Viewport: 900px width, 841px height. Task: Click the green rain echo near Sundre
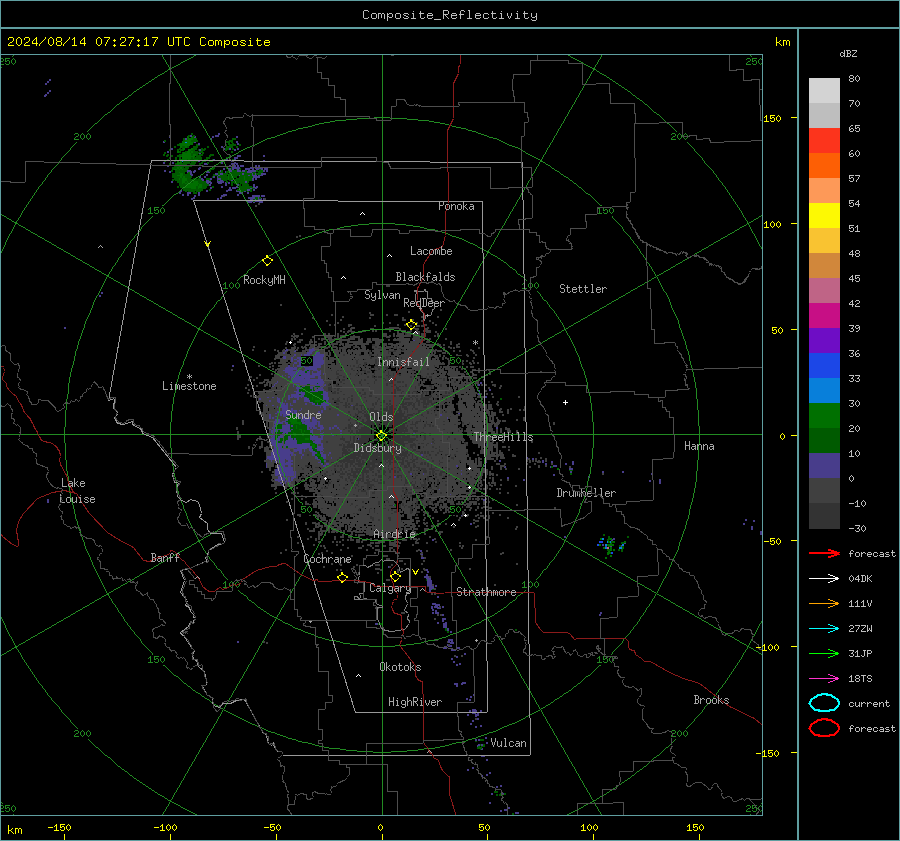tap(301, 433)
